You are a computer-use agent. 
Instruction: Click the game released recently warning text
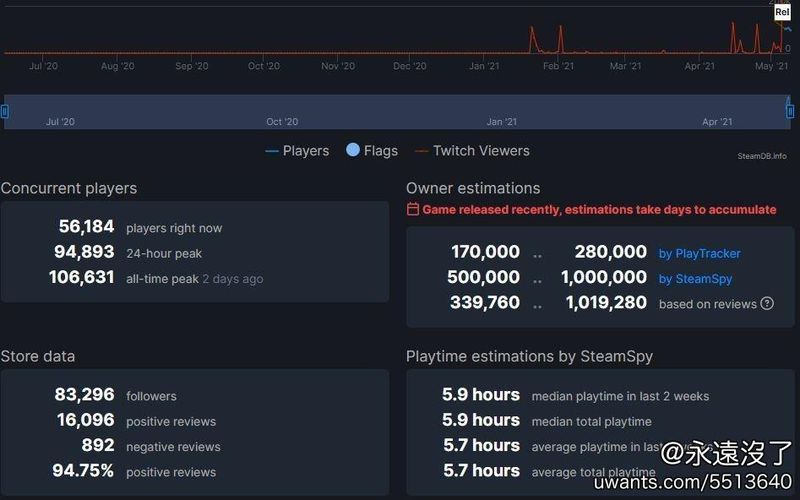(599, 210)
